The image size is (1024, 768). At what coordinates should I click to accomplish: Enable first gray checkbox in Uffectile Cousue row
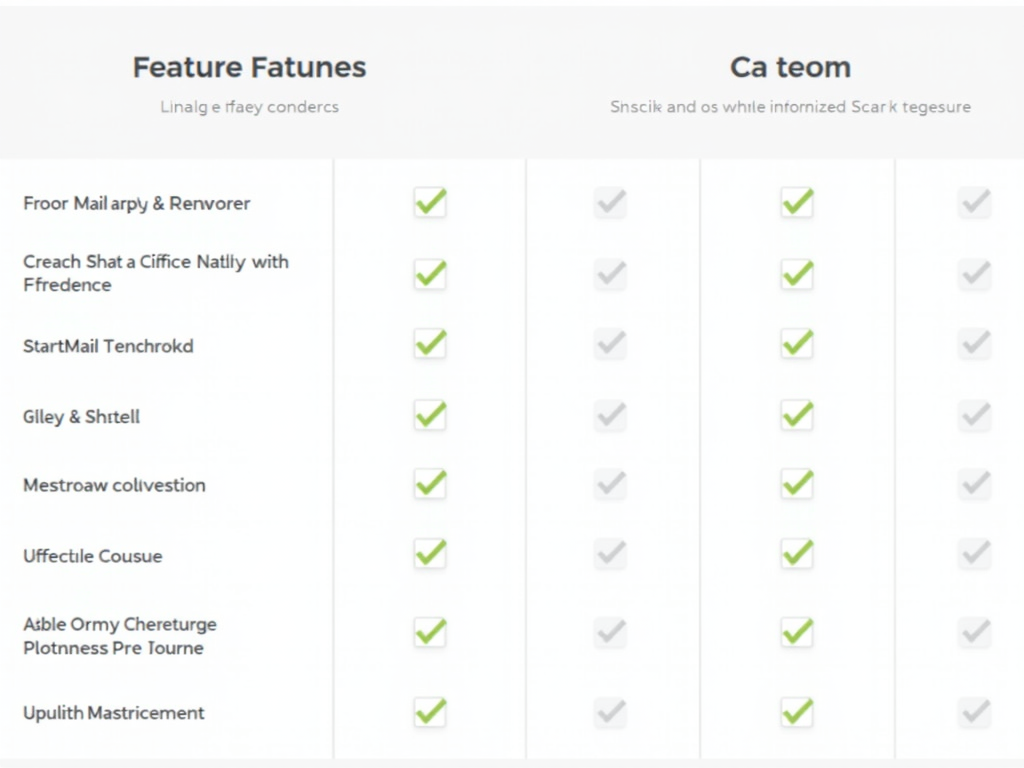[610, 553]
